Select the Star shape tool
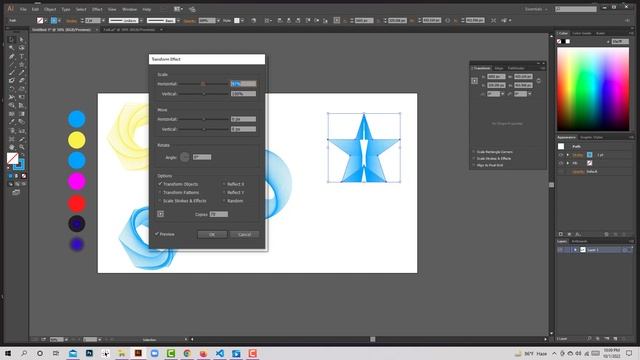The image size is (640, 360). click(x=22, y=64)
